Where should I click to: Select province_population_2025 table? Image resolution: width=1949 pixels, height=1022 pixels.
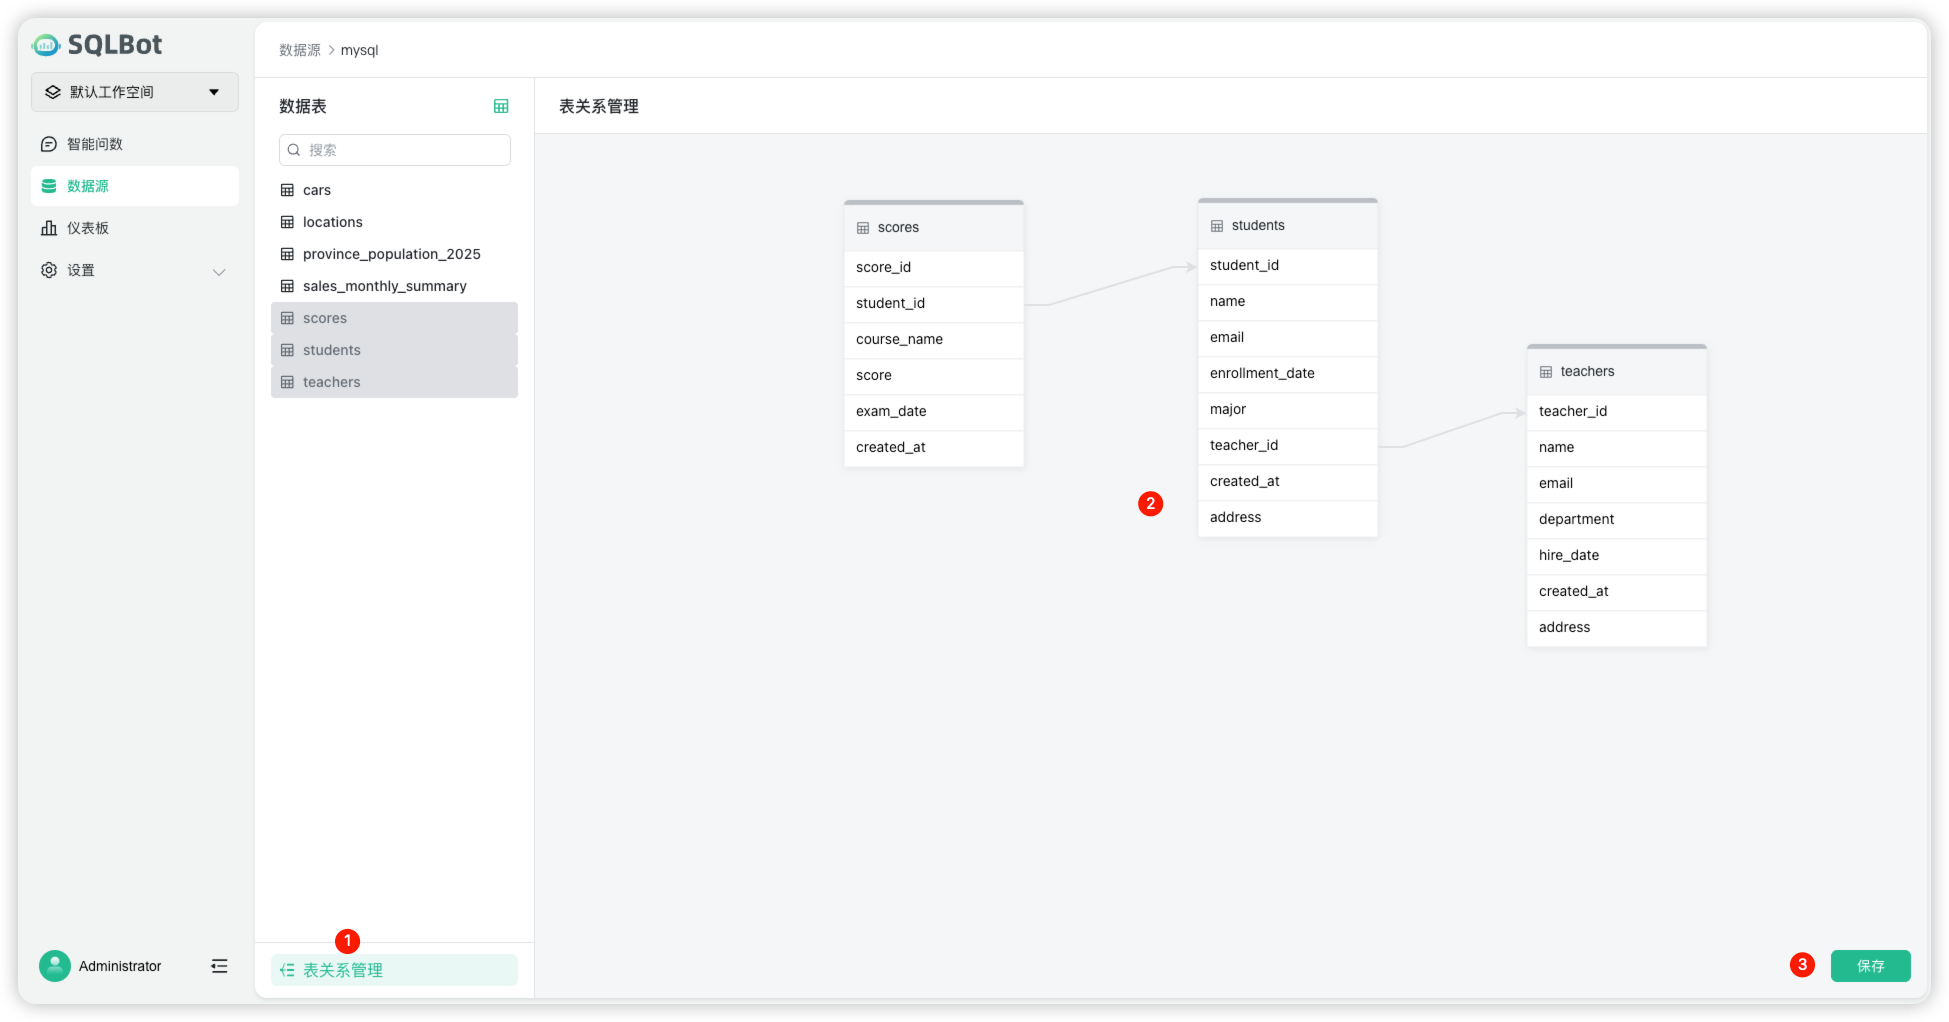(391, 254)
